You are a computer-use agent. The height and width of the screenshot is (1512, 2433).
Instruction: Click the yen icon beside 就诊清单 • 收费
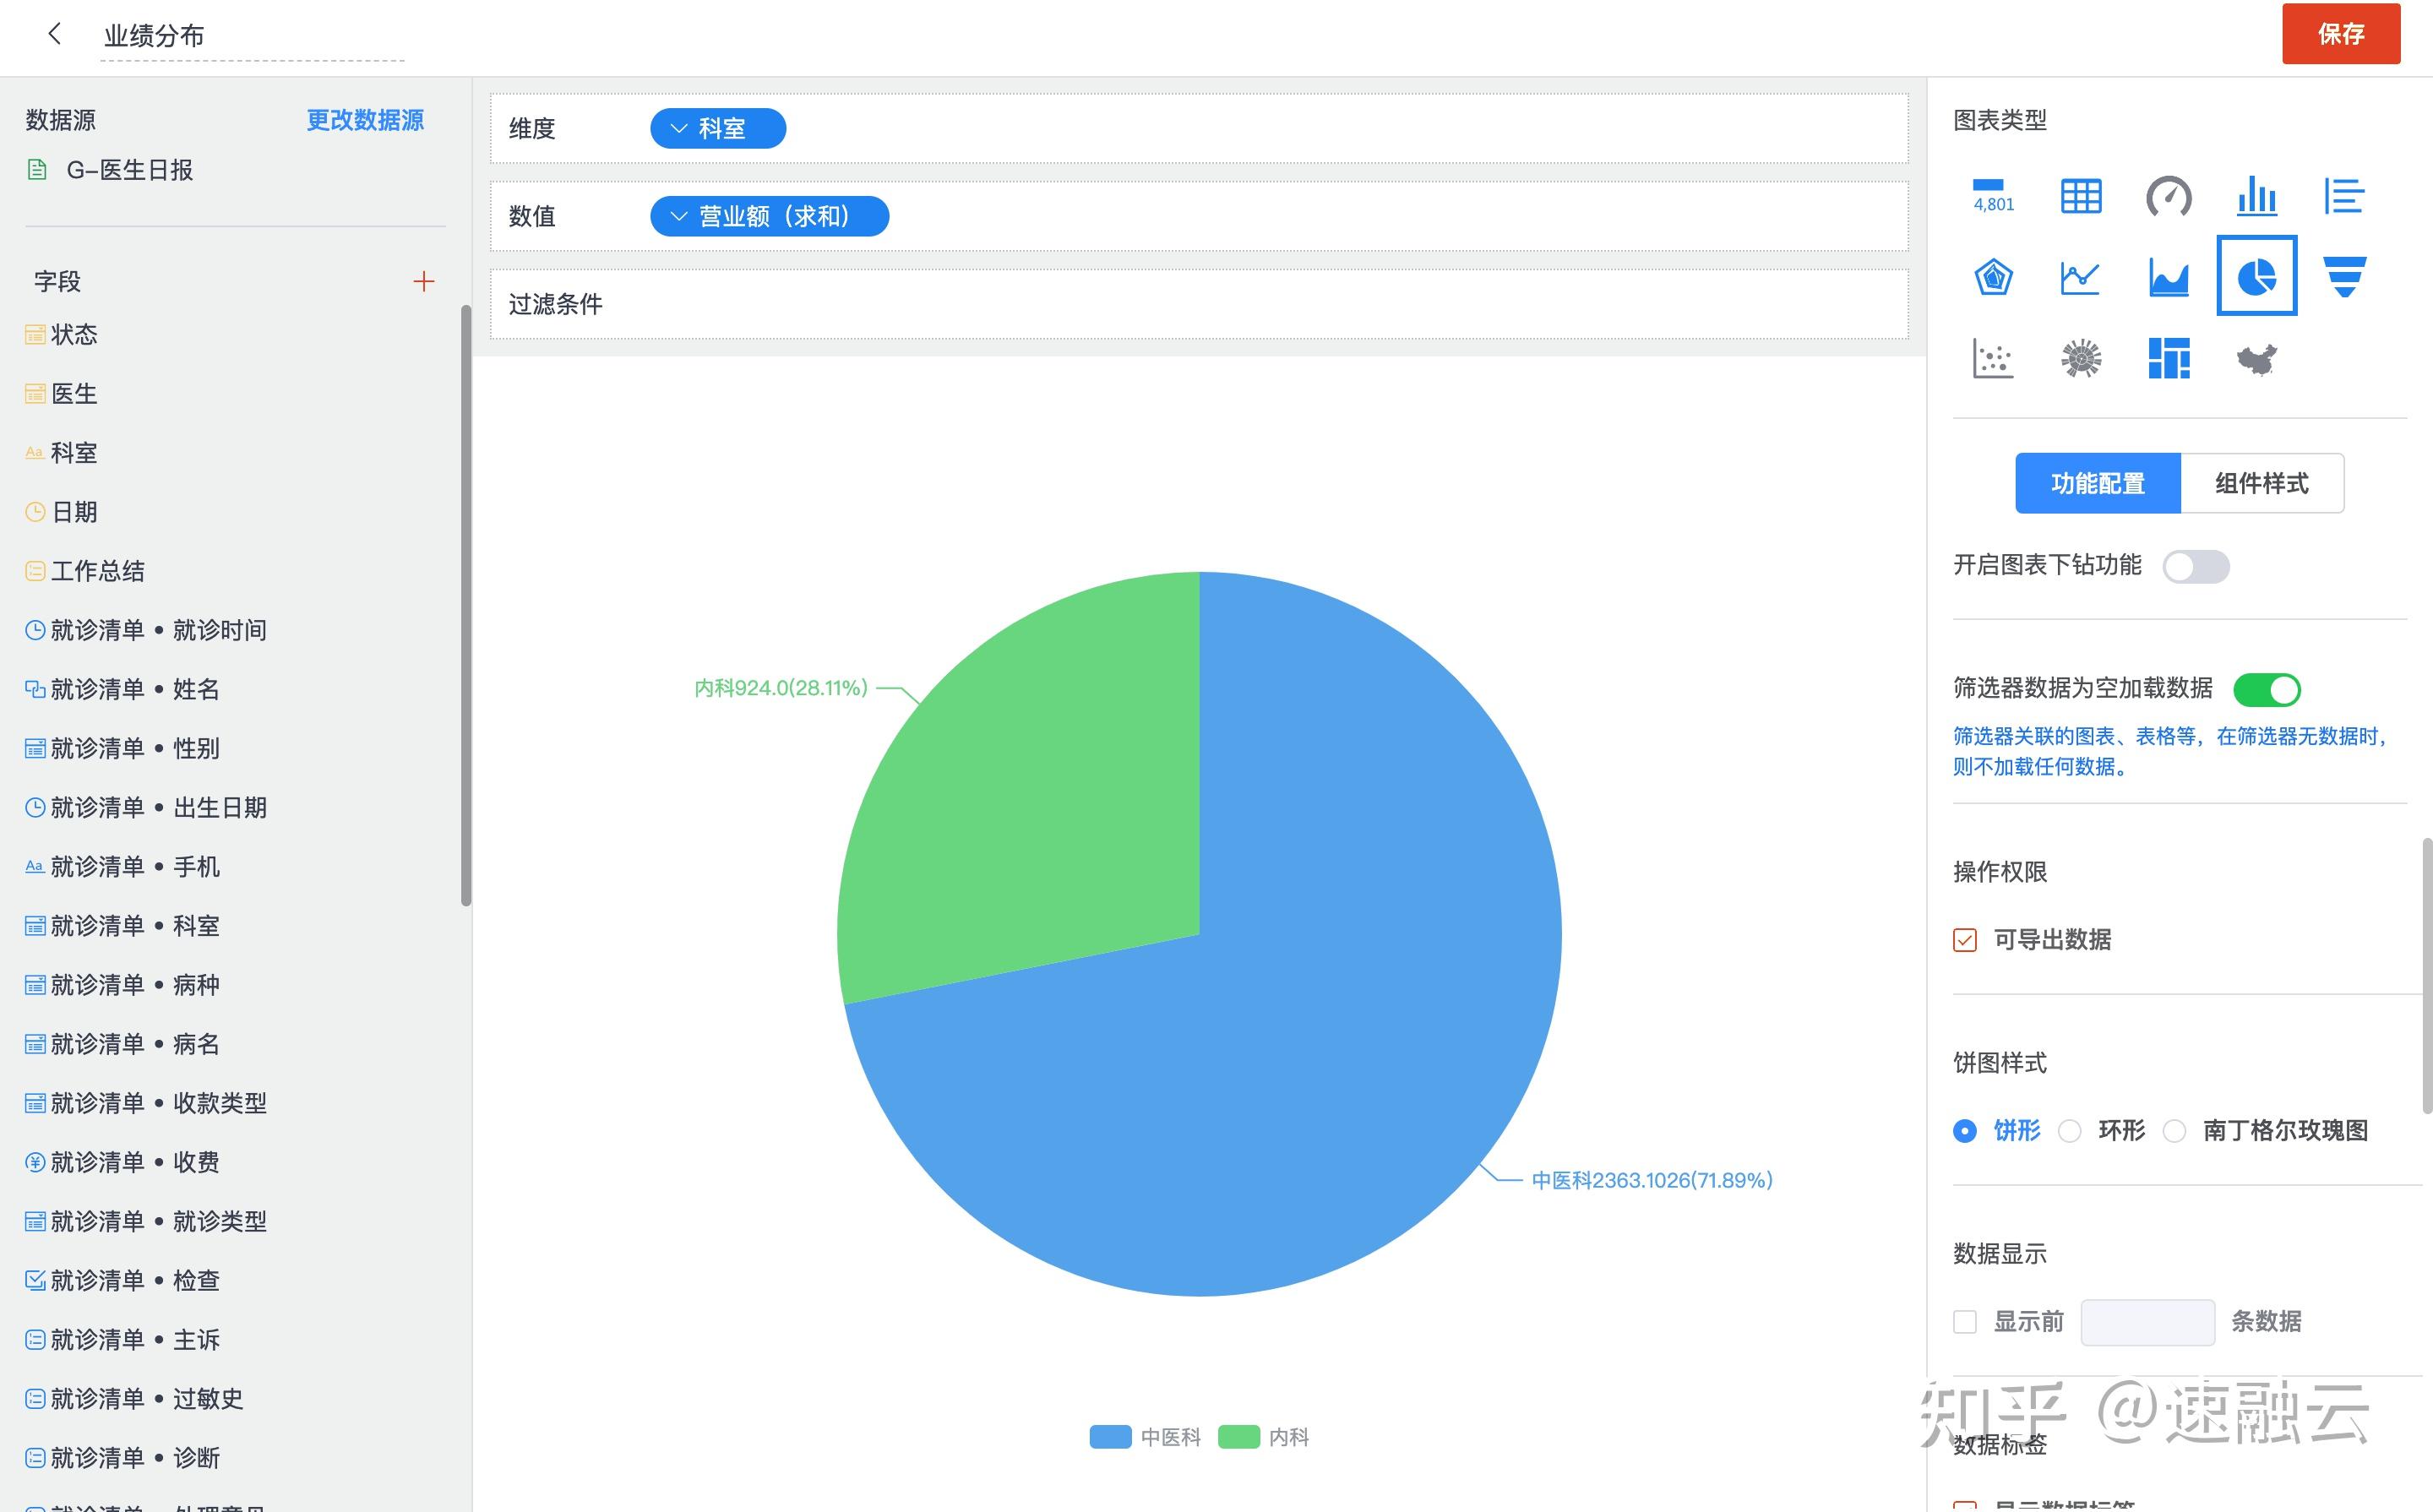35,1162
